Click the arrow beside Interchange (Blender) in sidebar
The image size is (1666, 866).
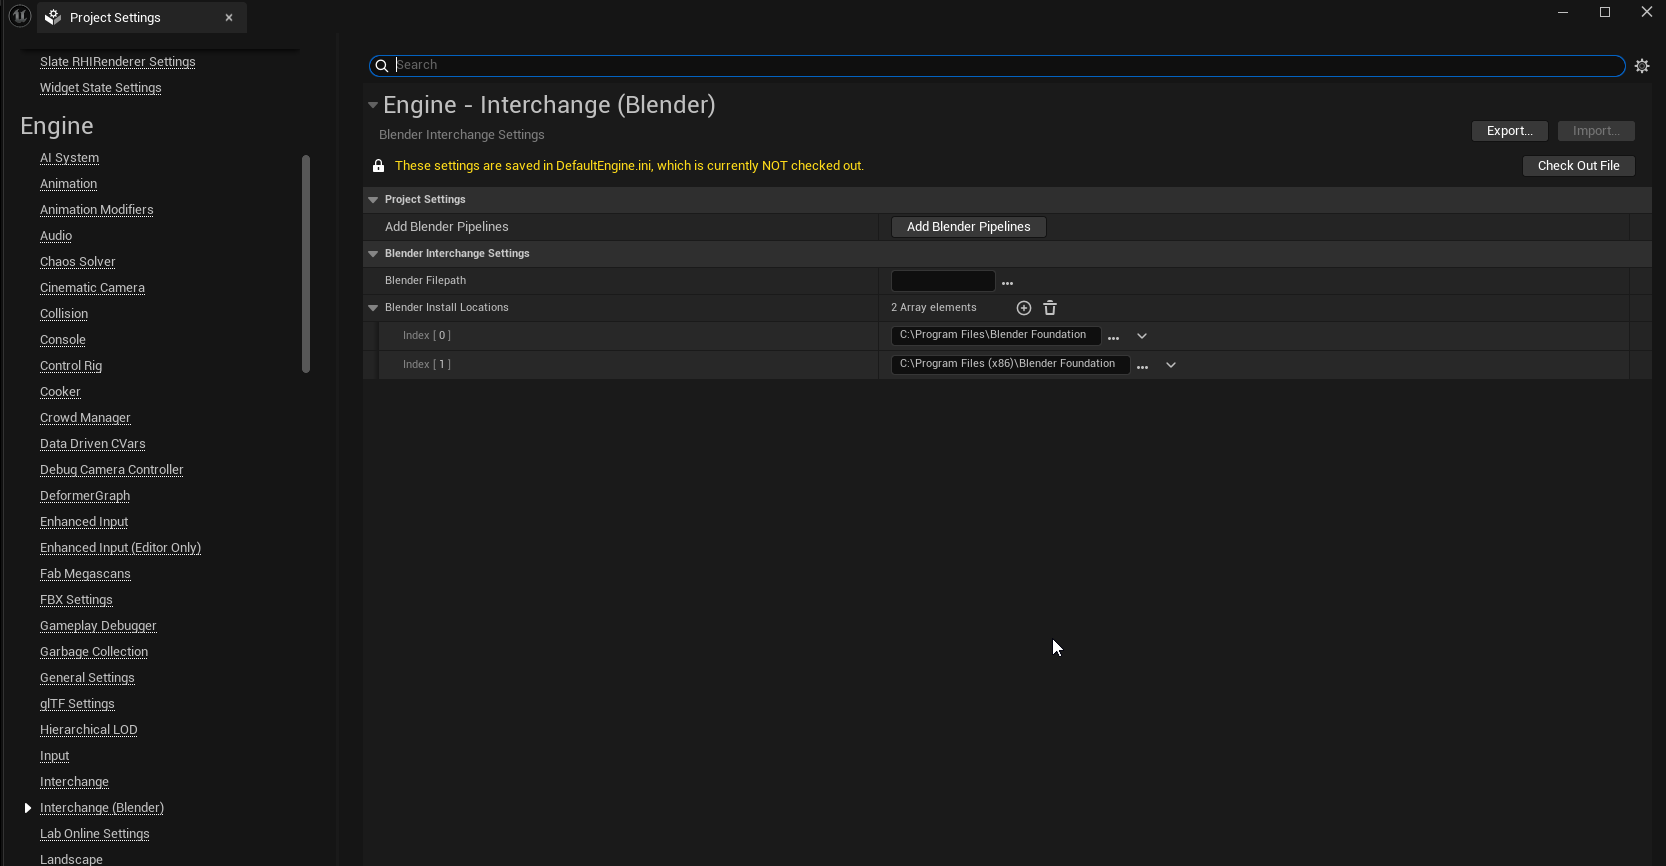pyautogui.click(x=28, y=808)
